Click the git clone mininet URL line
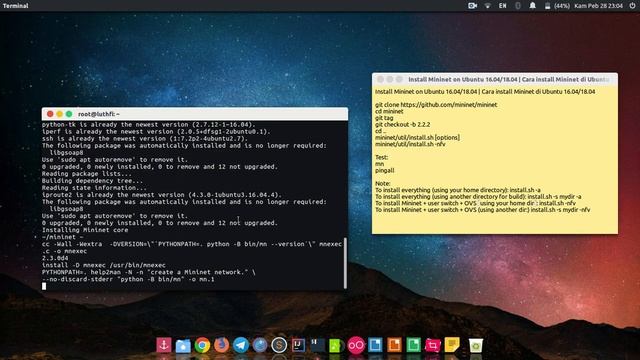This screenshot has width=640, height=360. tap(436, 104)
